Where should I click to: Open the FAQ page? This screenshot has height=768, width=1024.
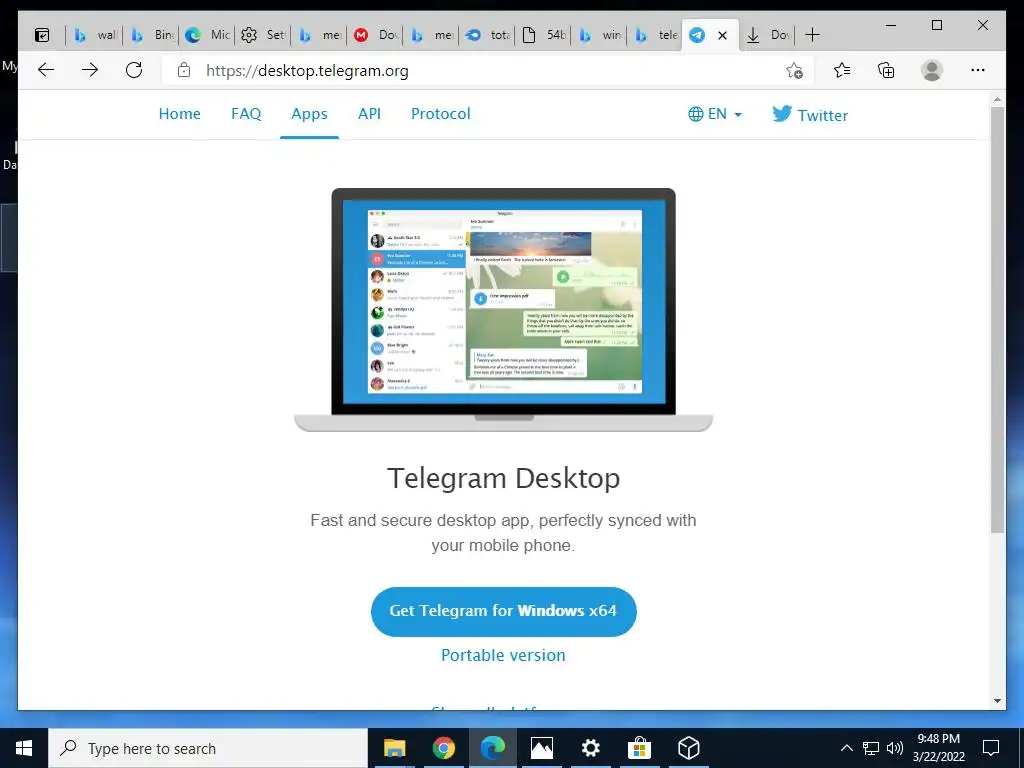[x=246, y=114]
